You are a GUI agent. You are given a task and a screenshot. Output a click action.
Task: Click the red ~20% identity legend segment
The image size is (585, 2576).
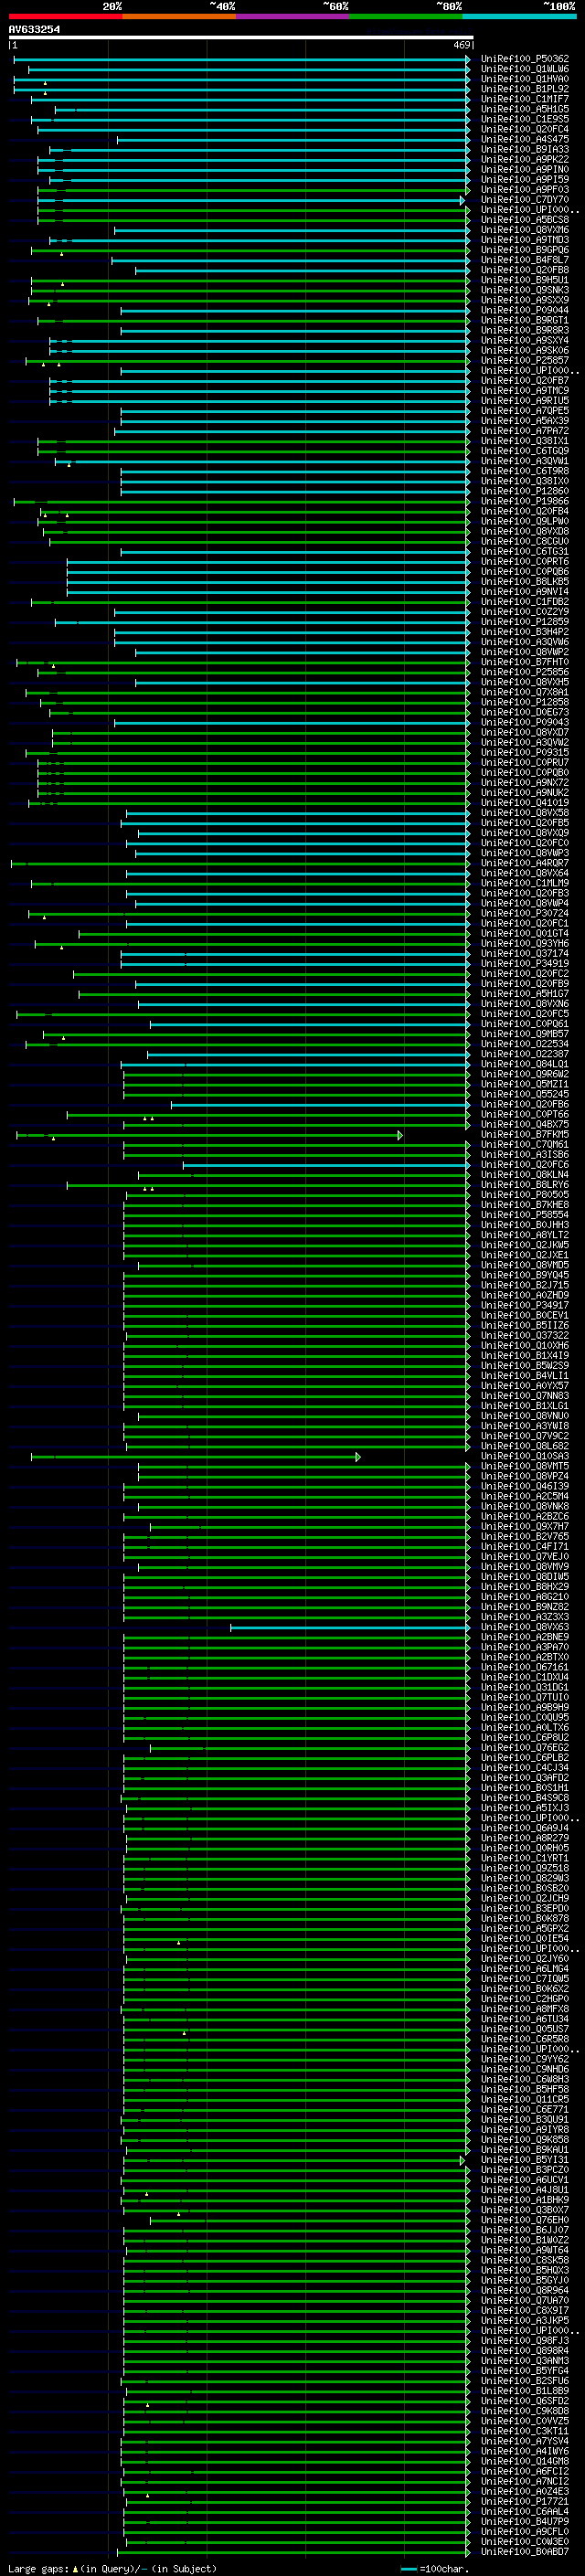[65, 16]
